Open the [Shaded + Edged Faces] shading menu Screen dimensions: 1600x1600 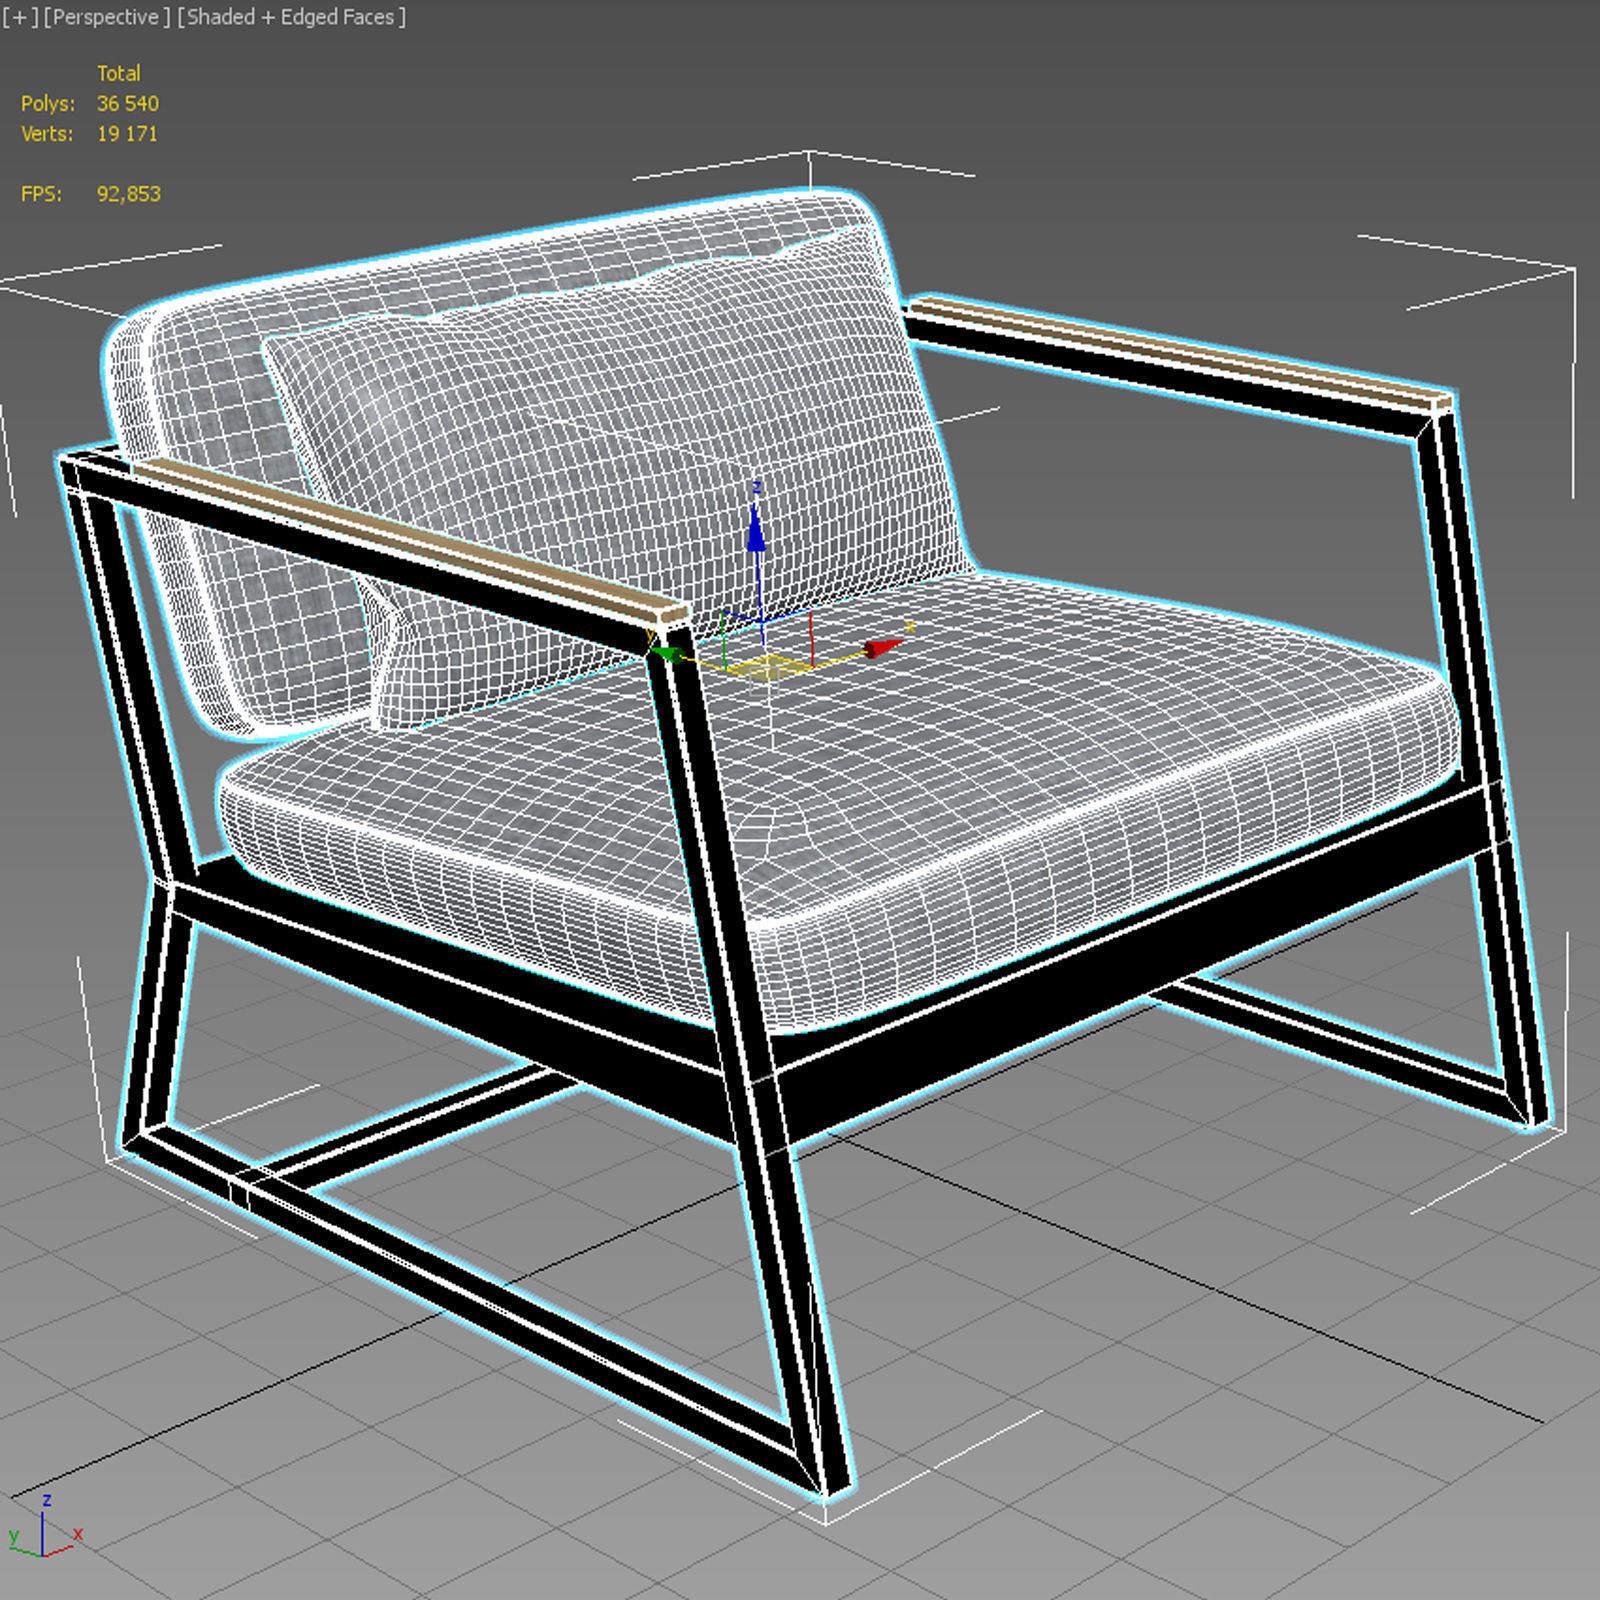coord(291,17)
